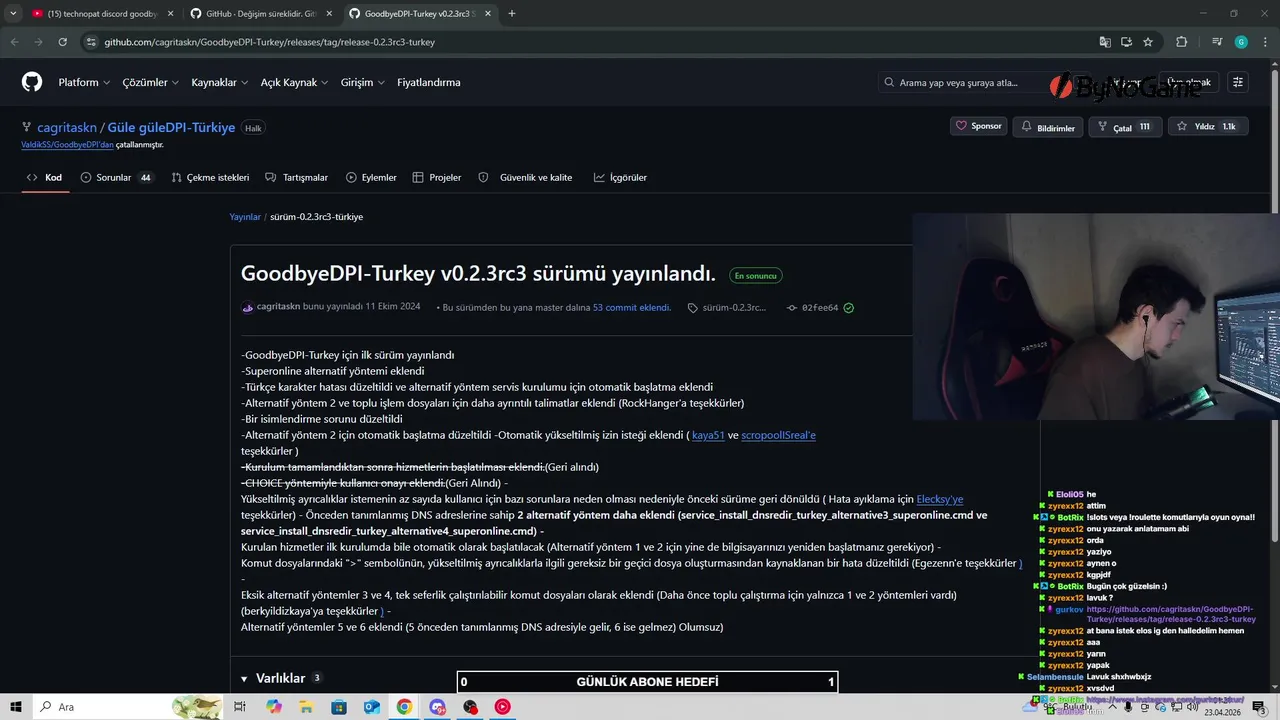Close the technopat discord YouTube tab
1280x720 pixels.
170,14
